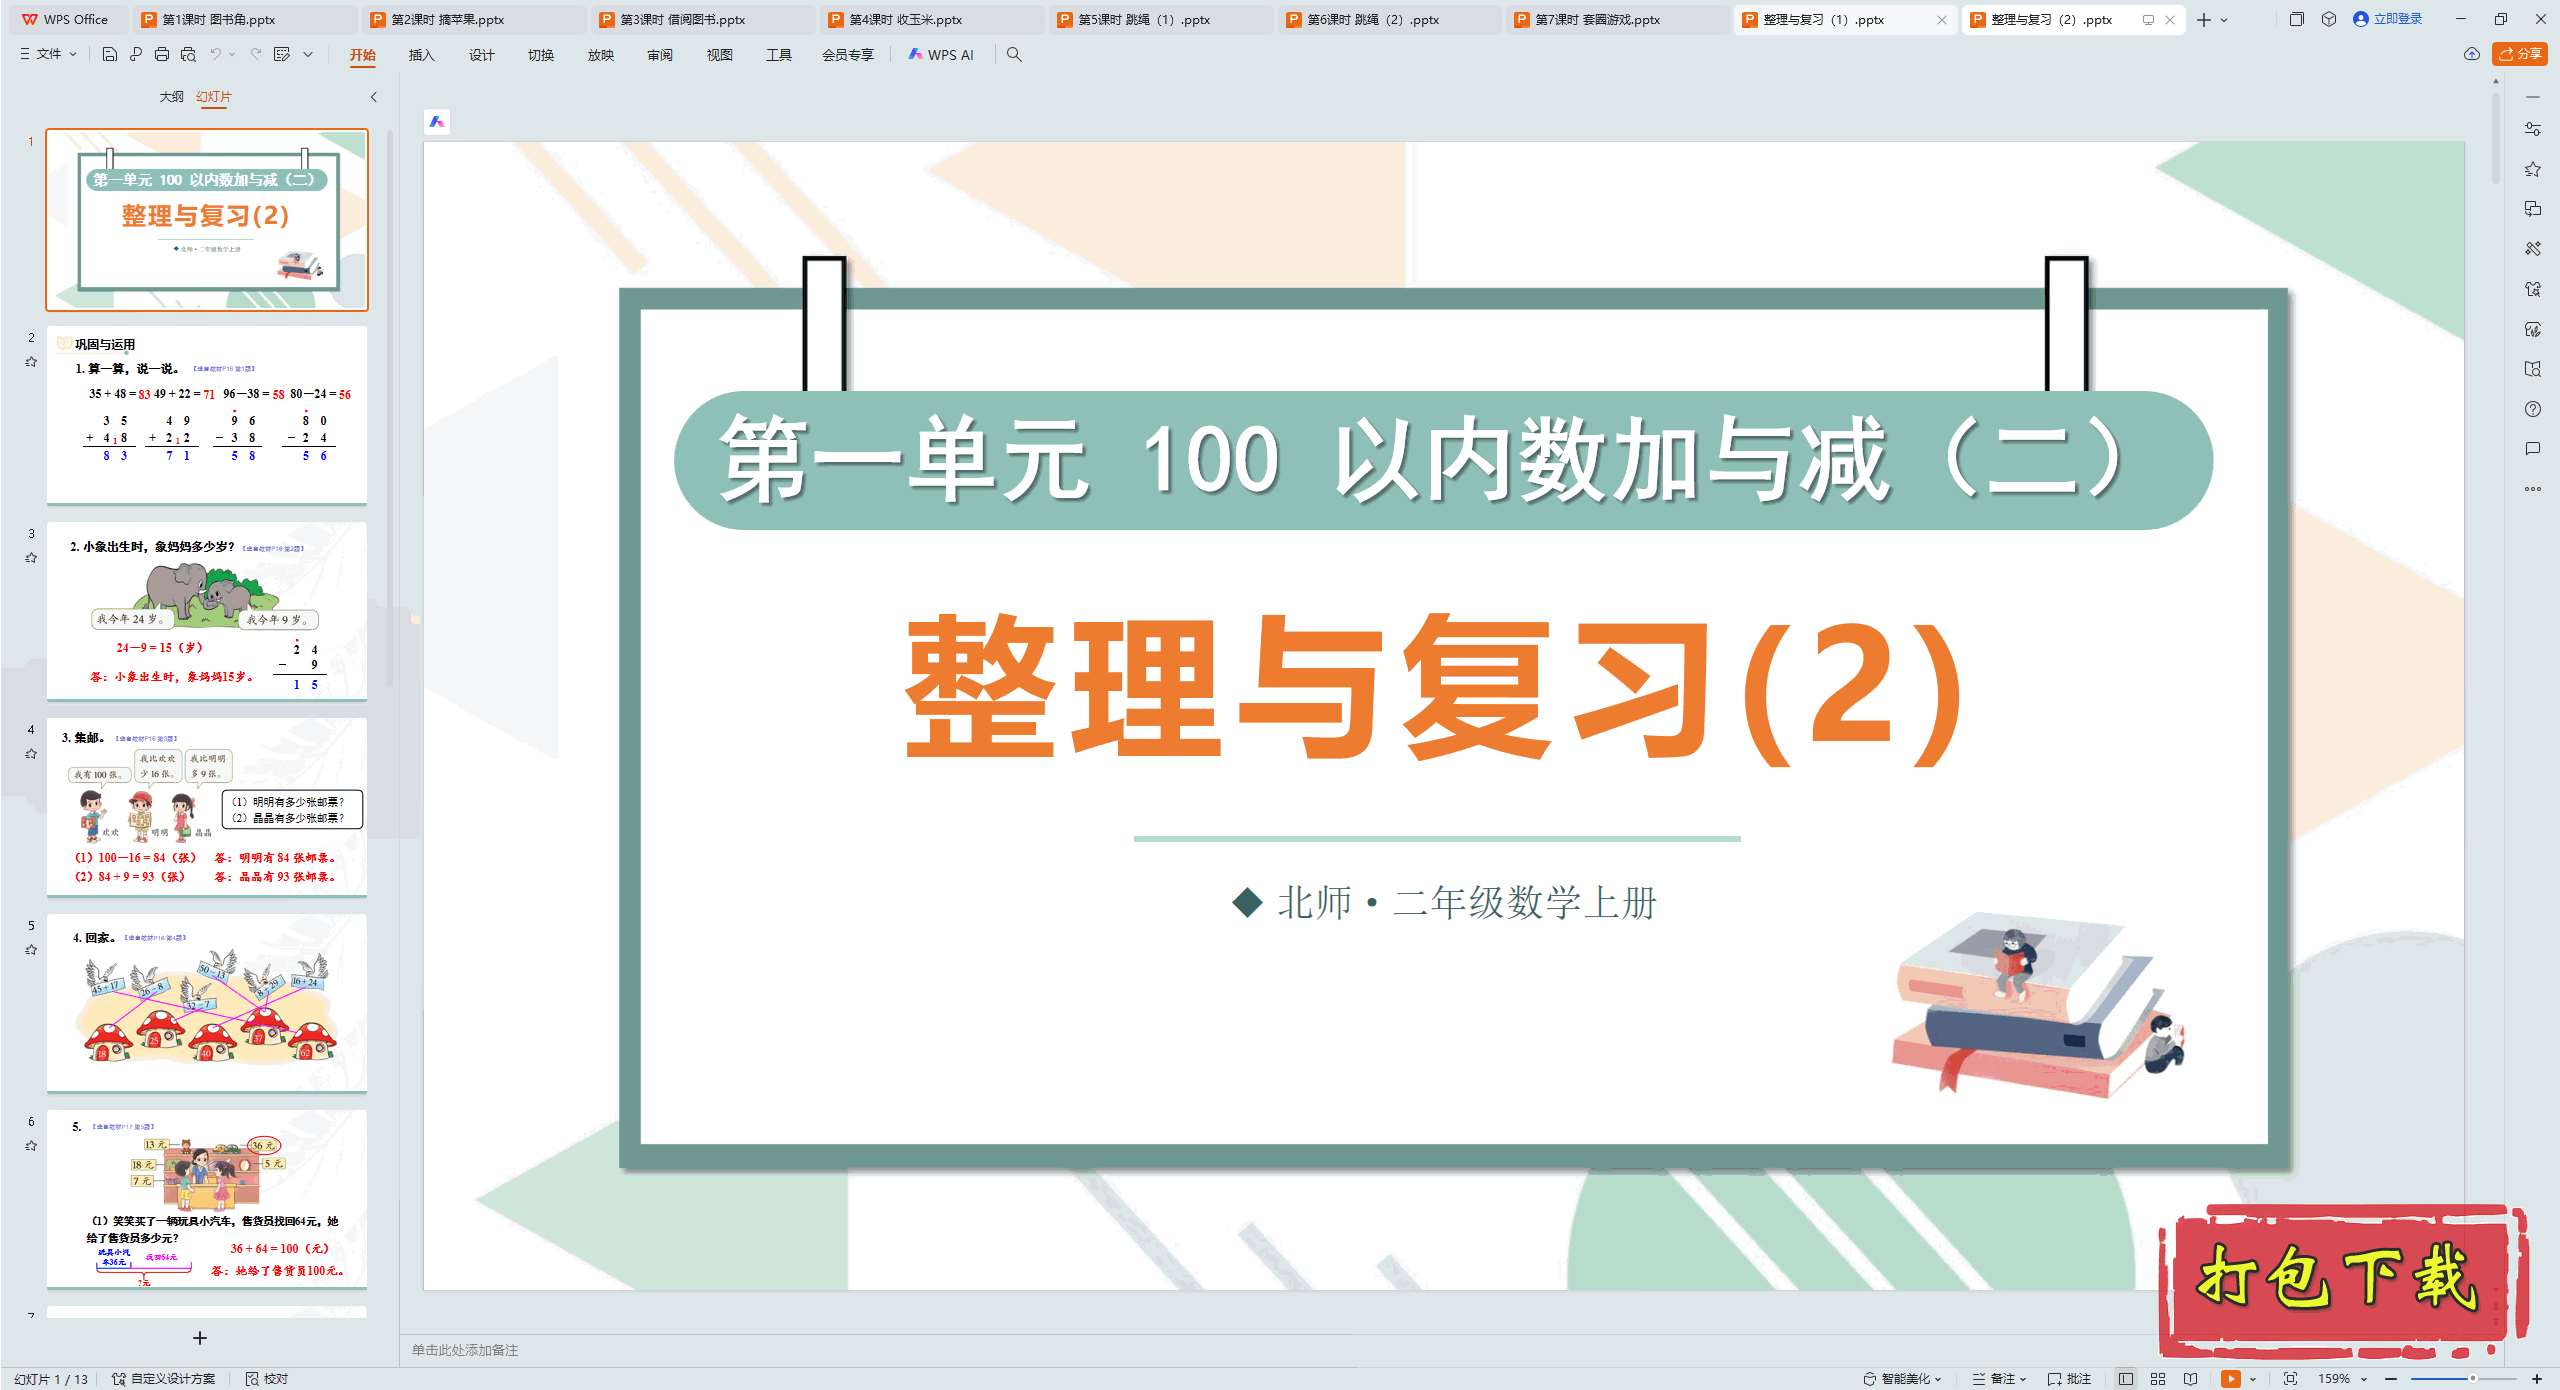Switch to the 插入 ribbon tab

click(x=420, y=55)
